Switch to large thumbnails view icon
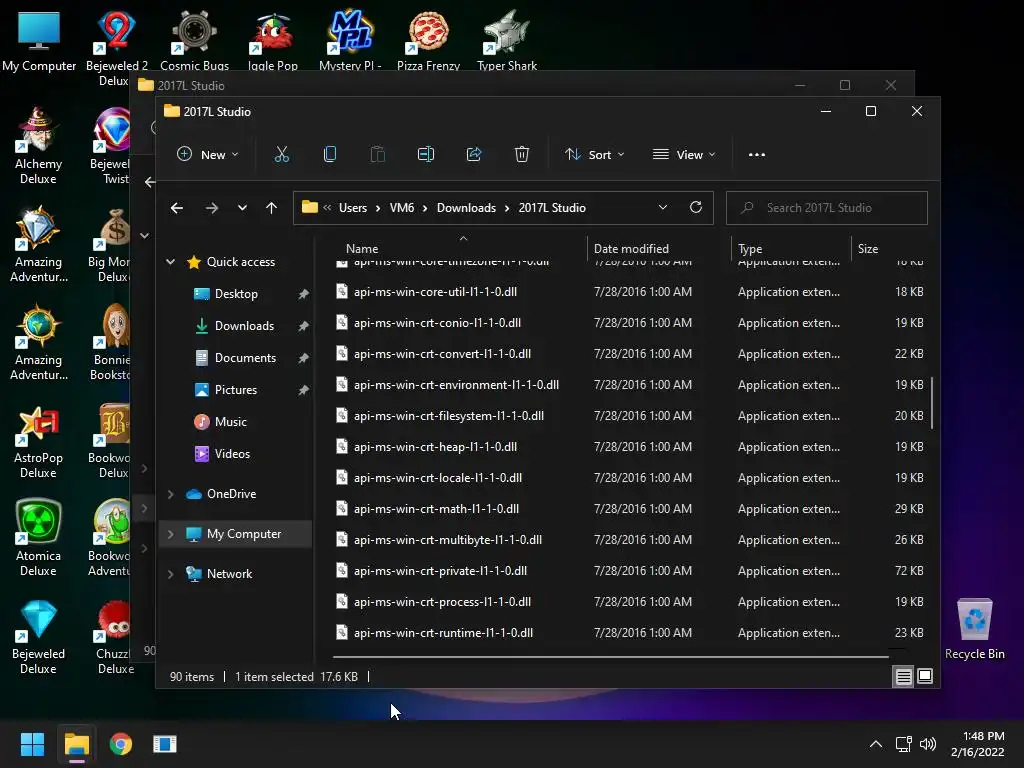 925,676
